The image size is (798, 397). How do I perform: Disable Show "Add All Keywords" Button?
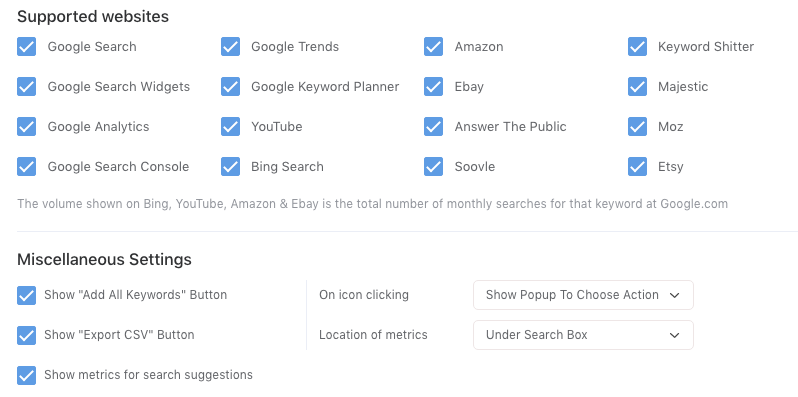(x=26, y=295)
